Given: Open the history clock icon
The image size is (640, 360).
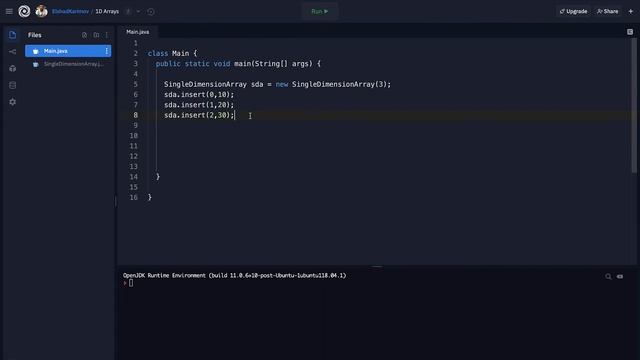Looking at the screenshot, I should point(151,11).
